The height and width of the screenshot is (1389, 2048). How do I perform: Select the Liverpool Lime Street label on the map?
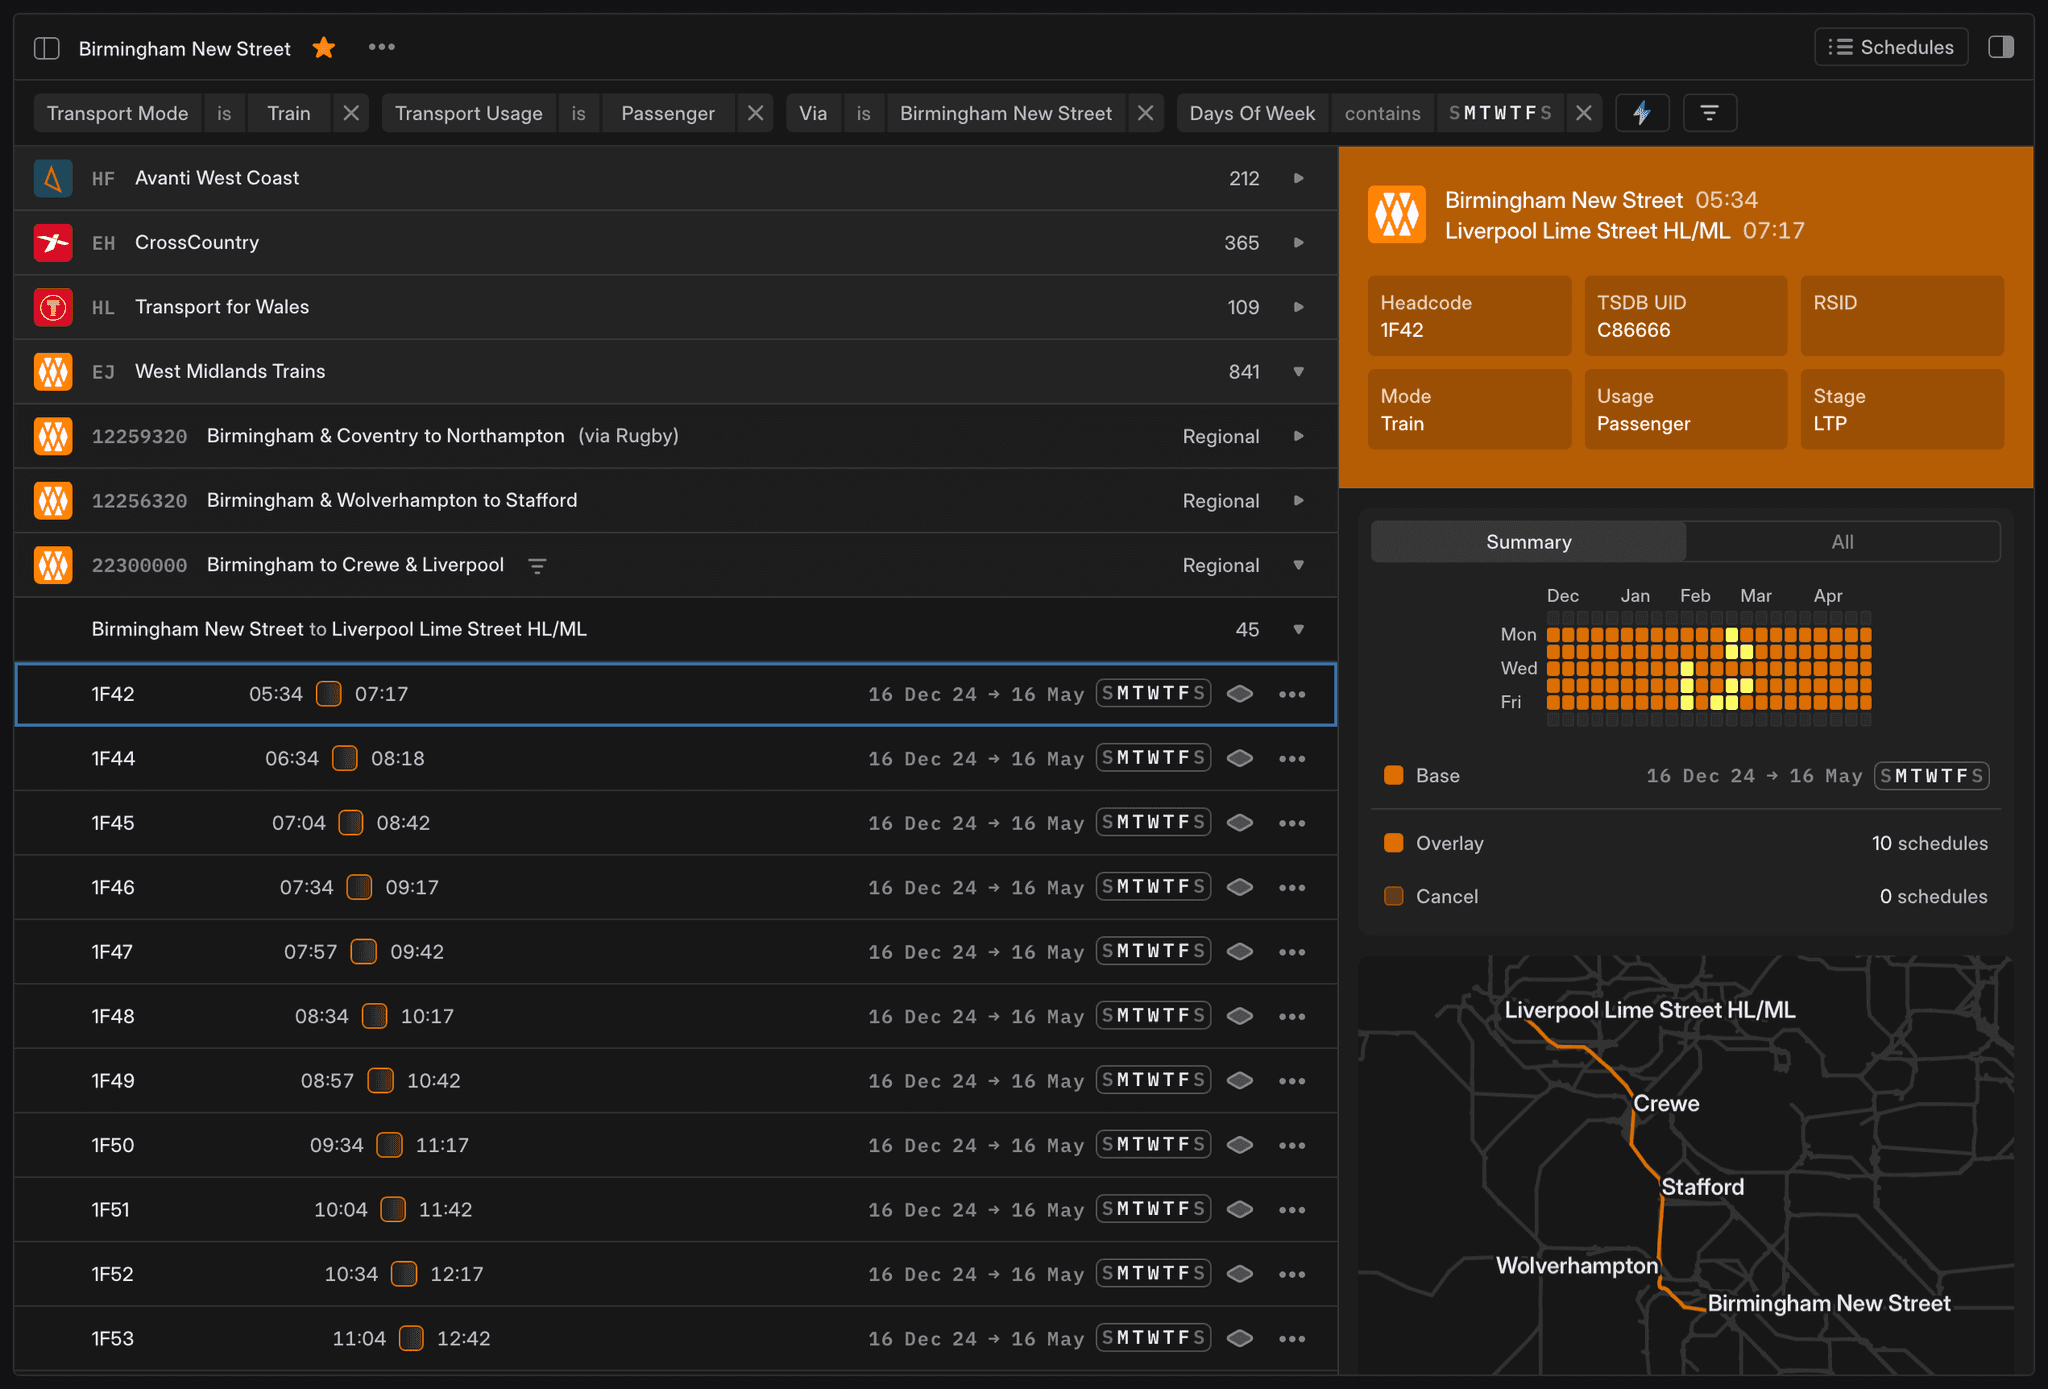1648,1010
